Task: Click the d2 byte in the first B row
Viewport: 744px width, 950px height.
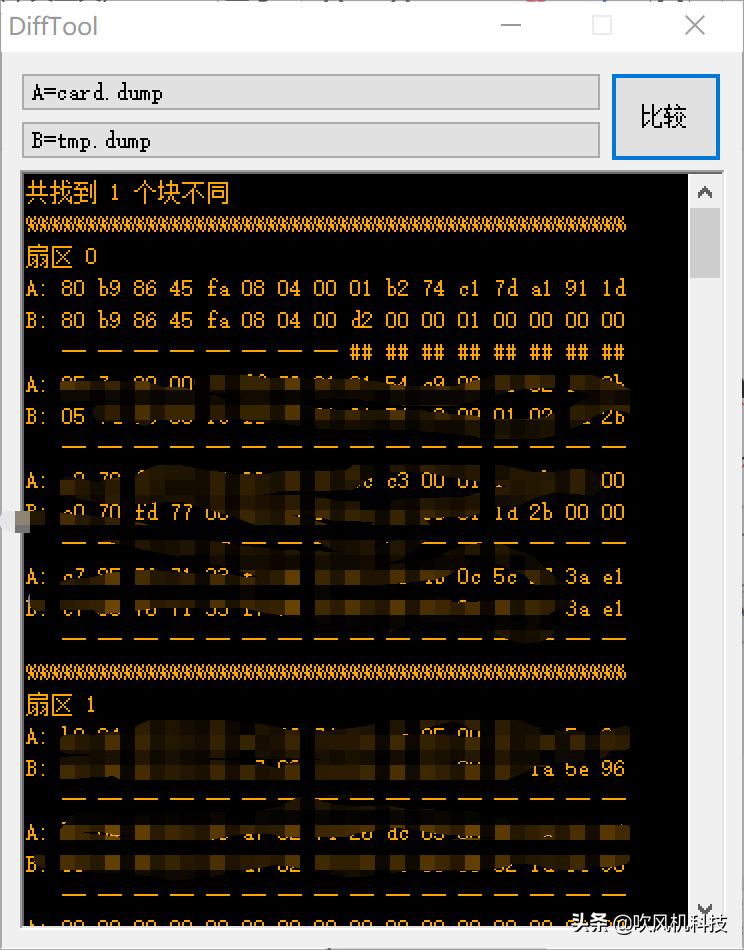Action: 360,321
